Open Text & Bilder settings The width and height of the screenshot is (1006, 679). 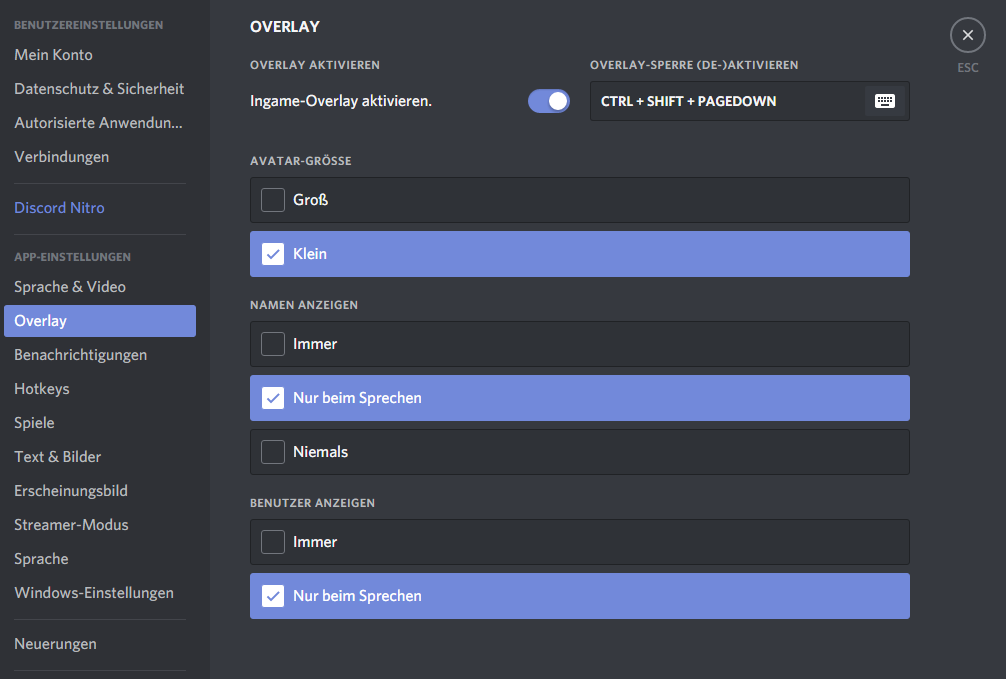pos(99,457)
